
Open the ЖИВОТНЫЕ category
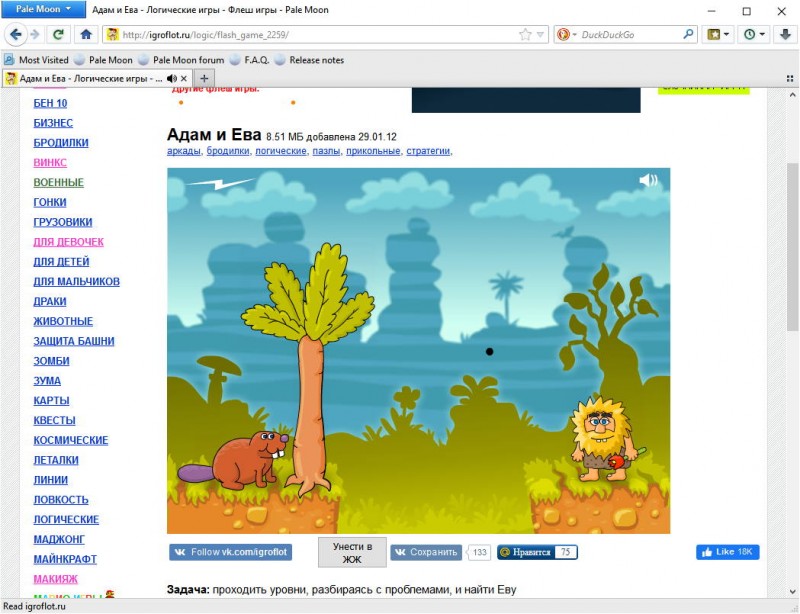pyautogui.click(x=63, y=322)
